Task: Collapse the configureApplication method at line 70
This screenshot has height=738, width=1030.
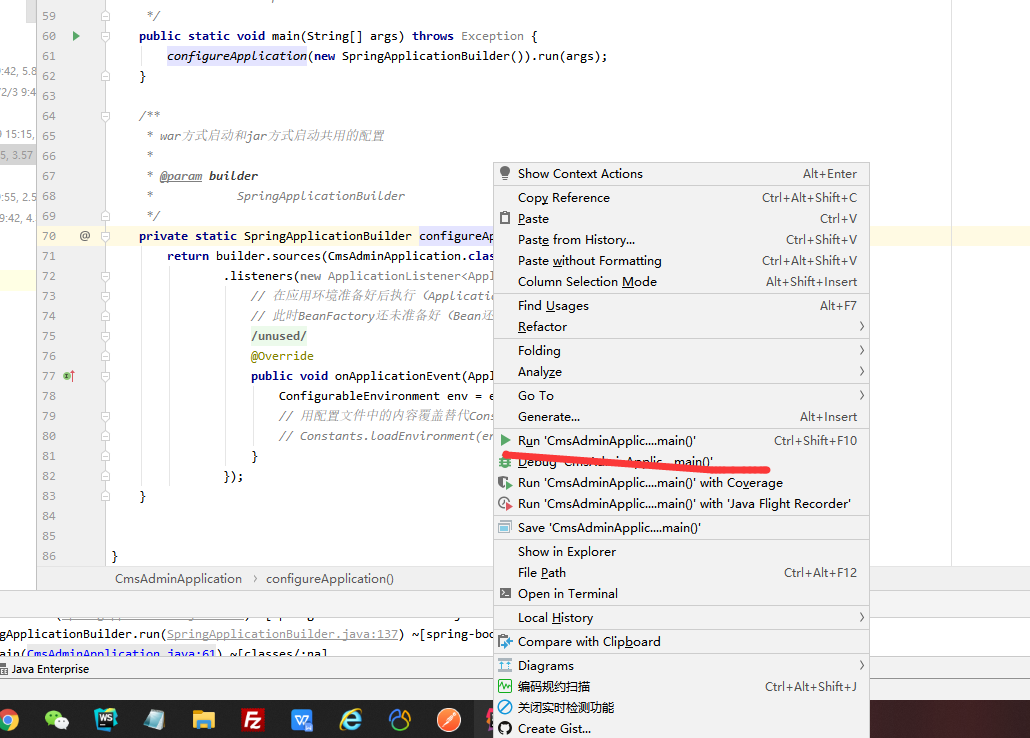Action: pos(105,236)
